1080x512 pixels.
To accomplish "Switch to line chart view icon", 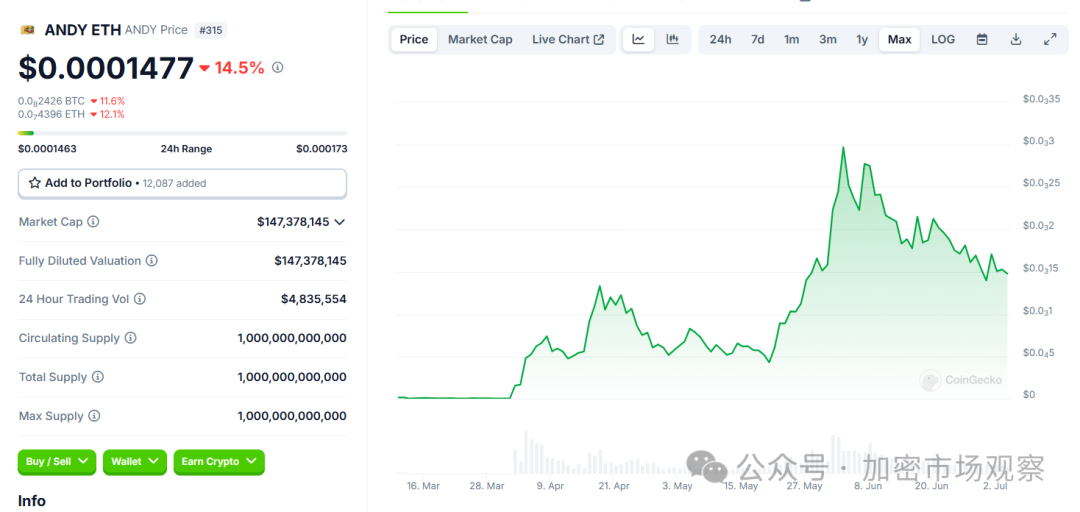I will tap(638, 39).
